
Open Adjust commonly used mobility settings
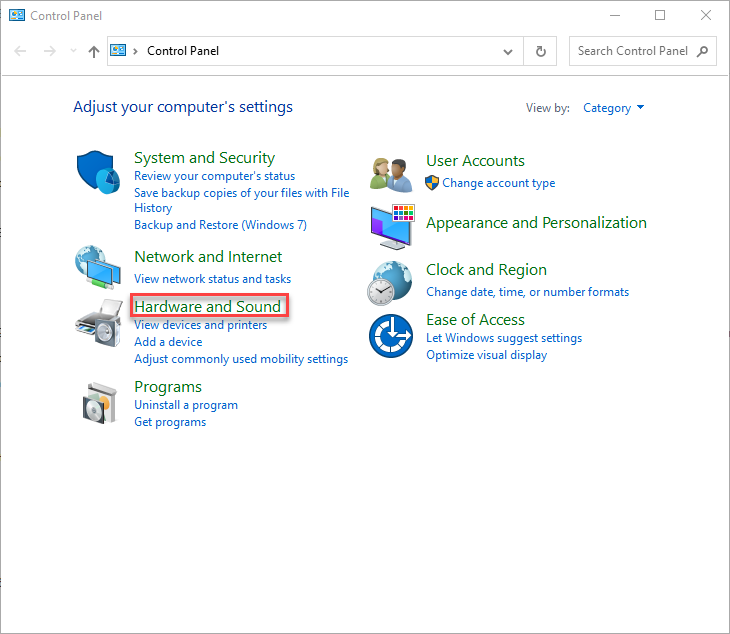tap(241, 359)
